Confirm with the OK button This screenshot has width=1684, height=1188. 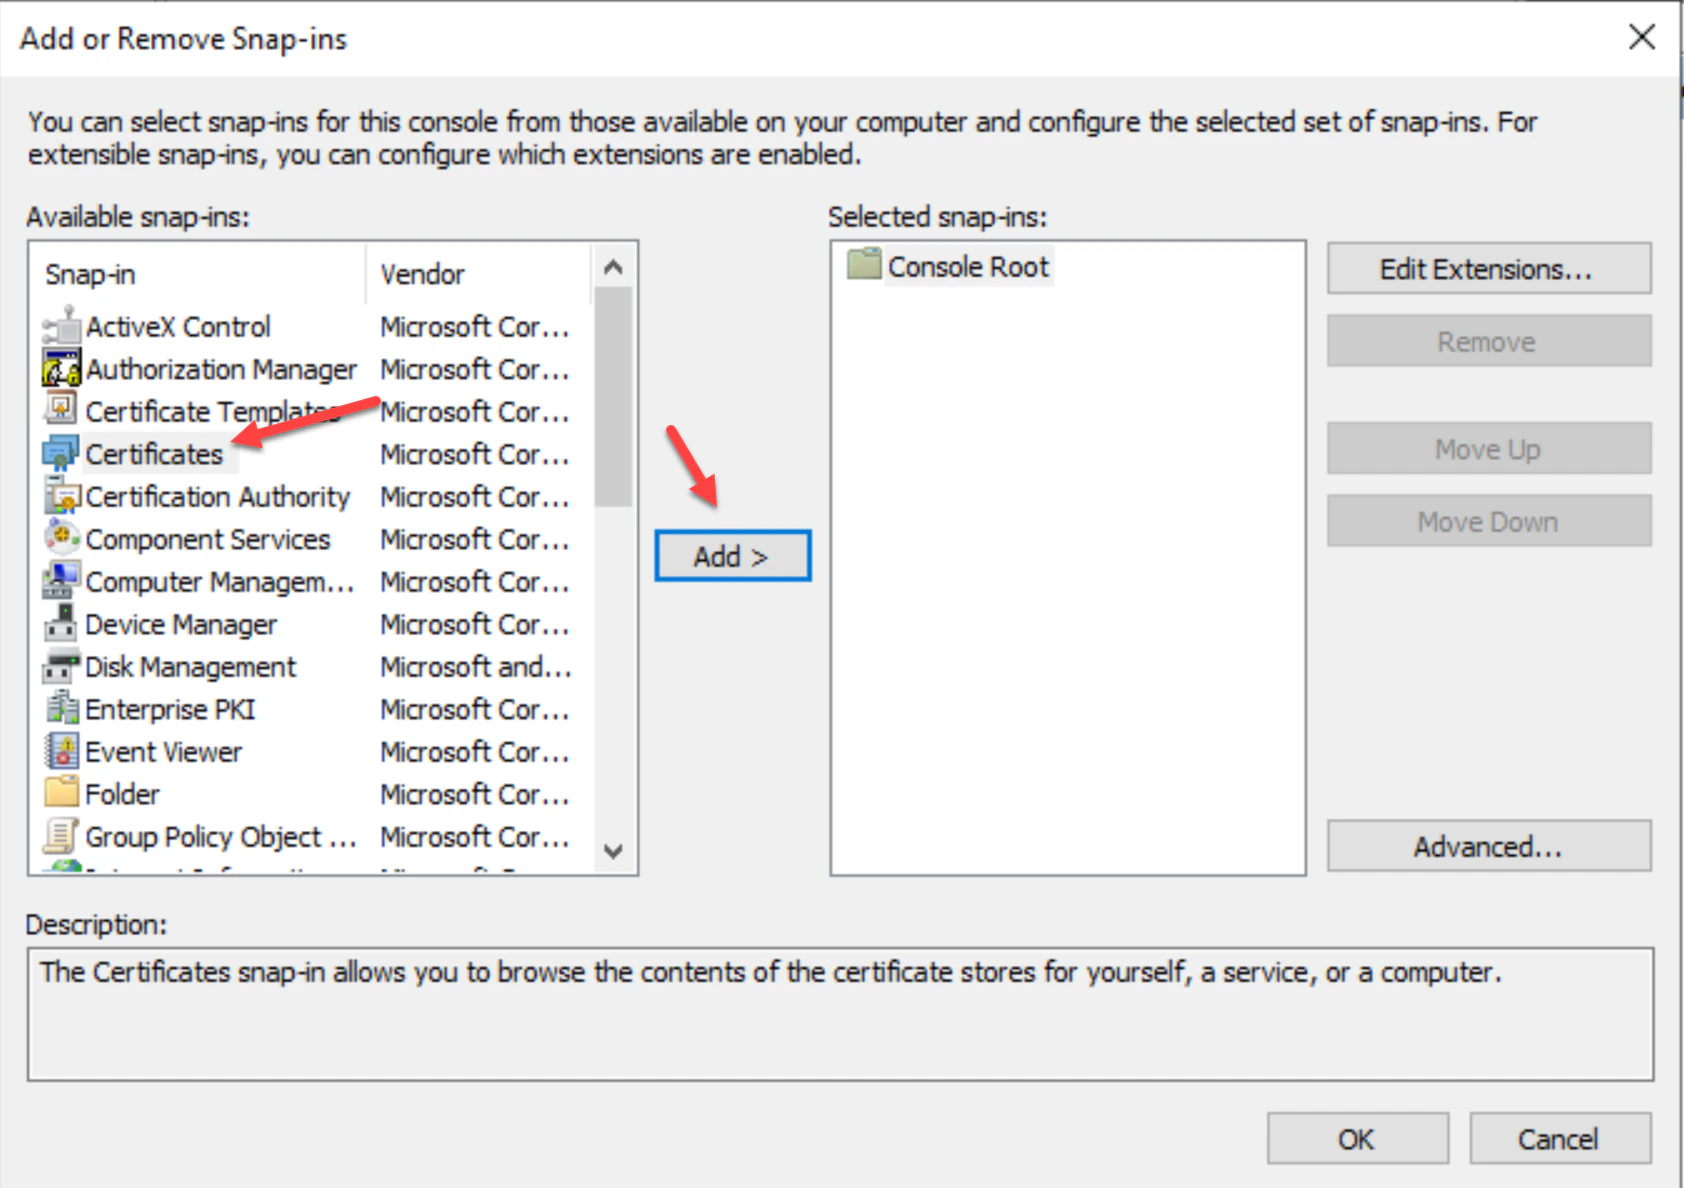(1357, 1138)
